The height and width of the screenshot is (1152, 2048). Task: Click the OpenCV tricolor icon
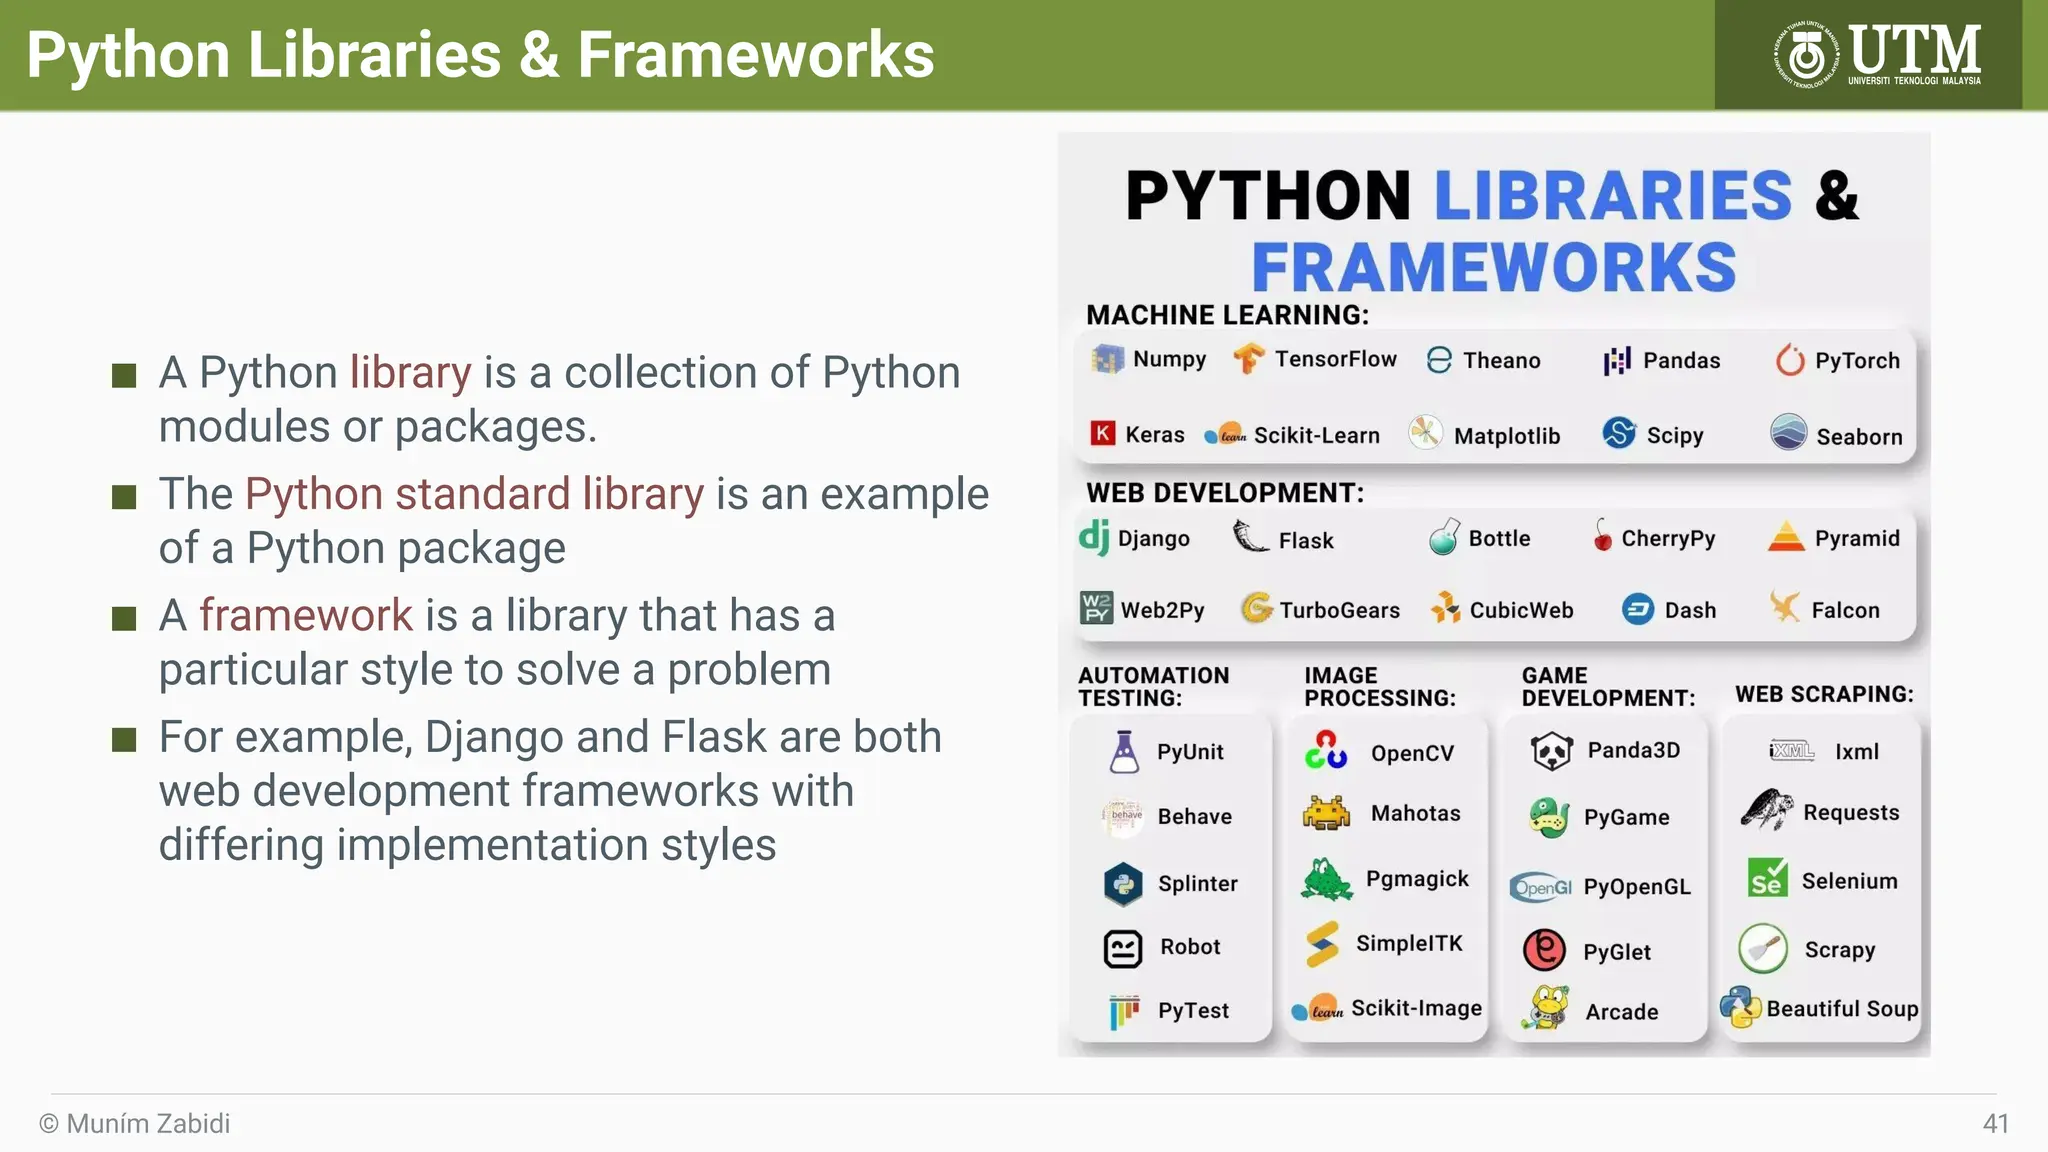pyautogui.click(x=1326, y=750)
